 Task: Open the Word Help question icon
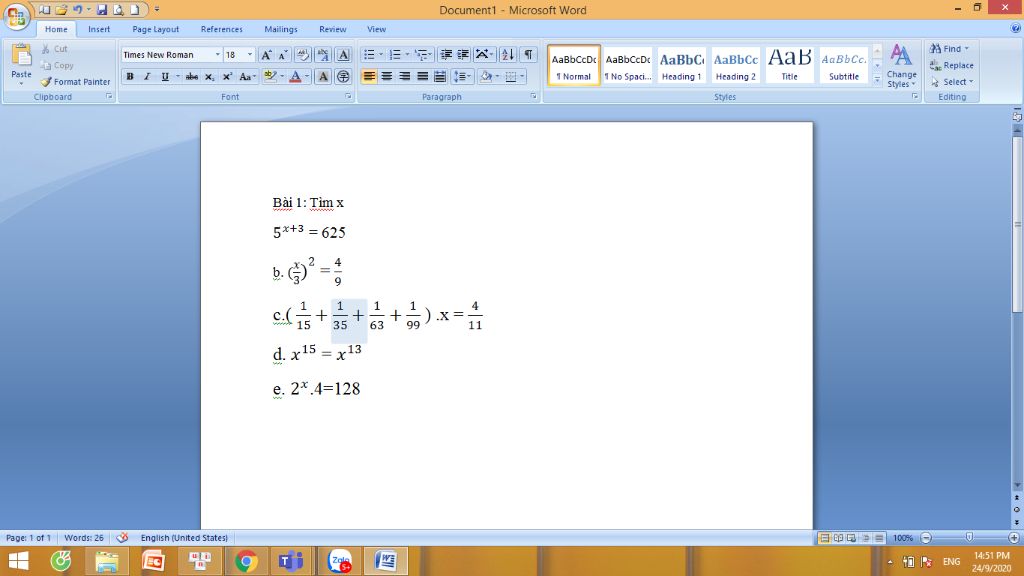coord(1016,28)
